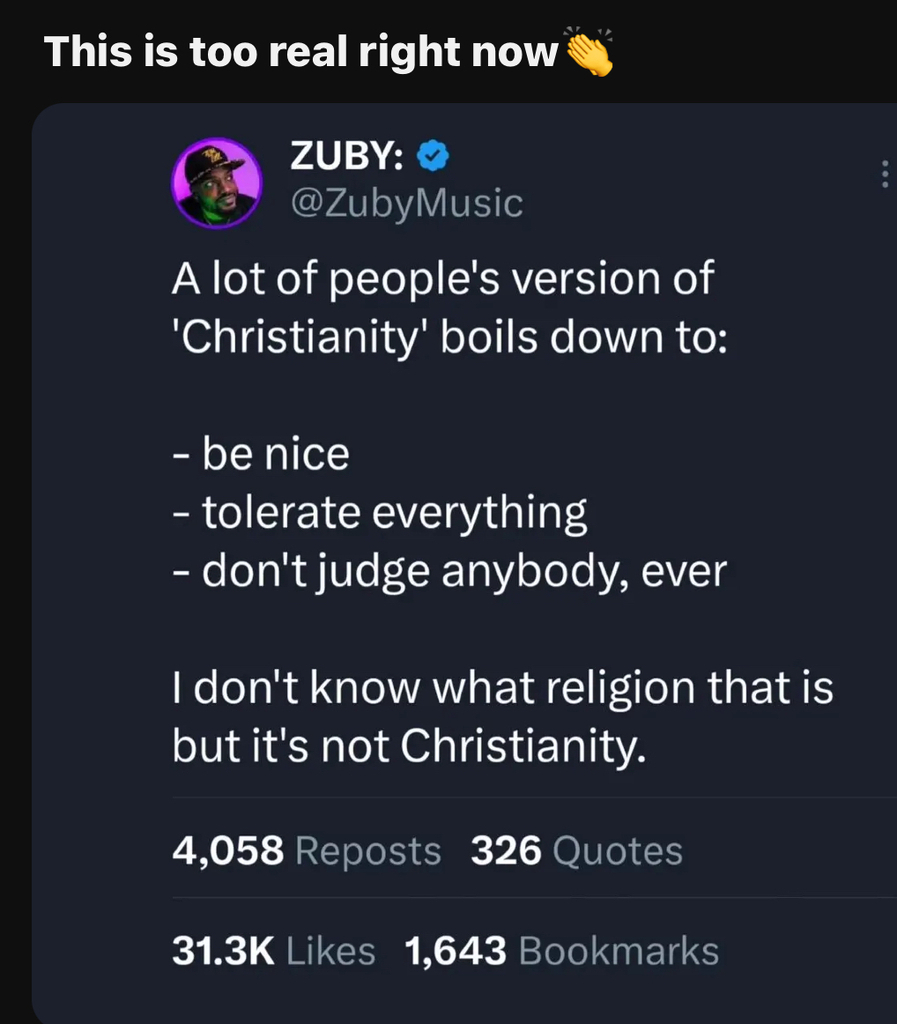View the 4,058 Reposts list

[x=306, y=851]
